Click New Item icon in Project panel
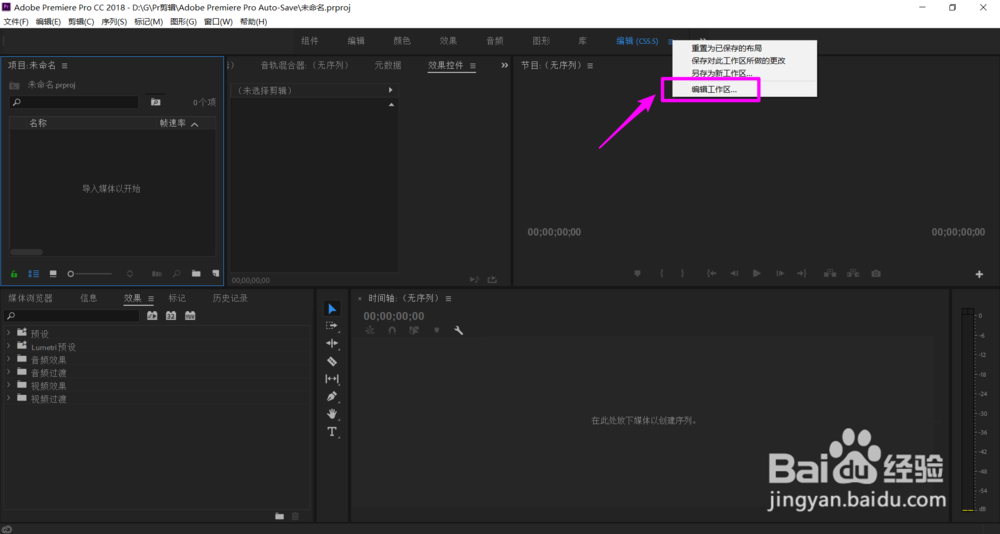The width and height of the screenshot is (1000, 534). tap(216, 274)
